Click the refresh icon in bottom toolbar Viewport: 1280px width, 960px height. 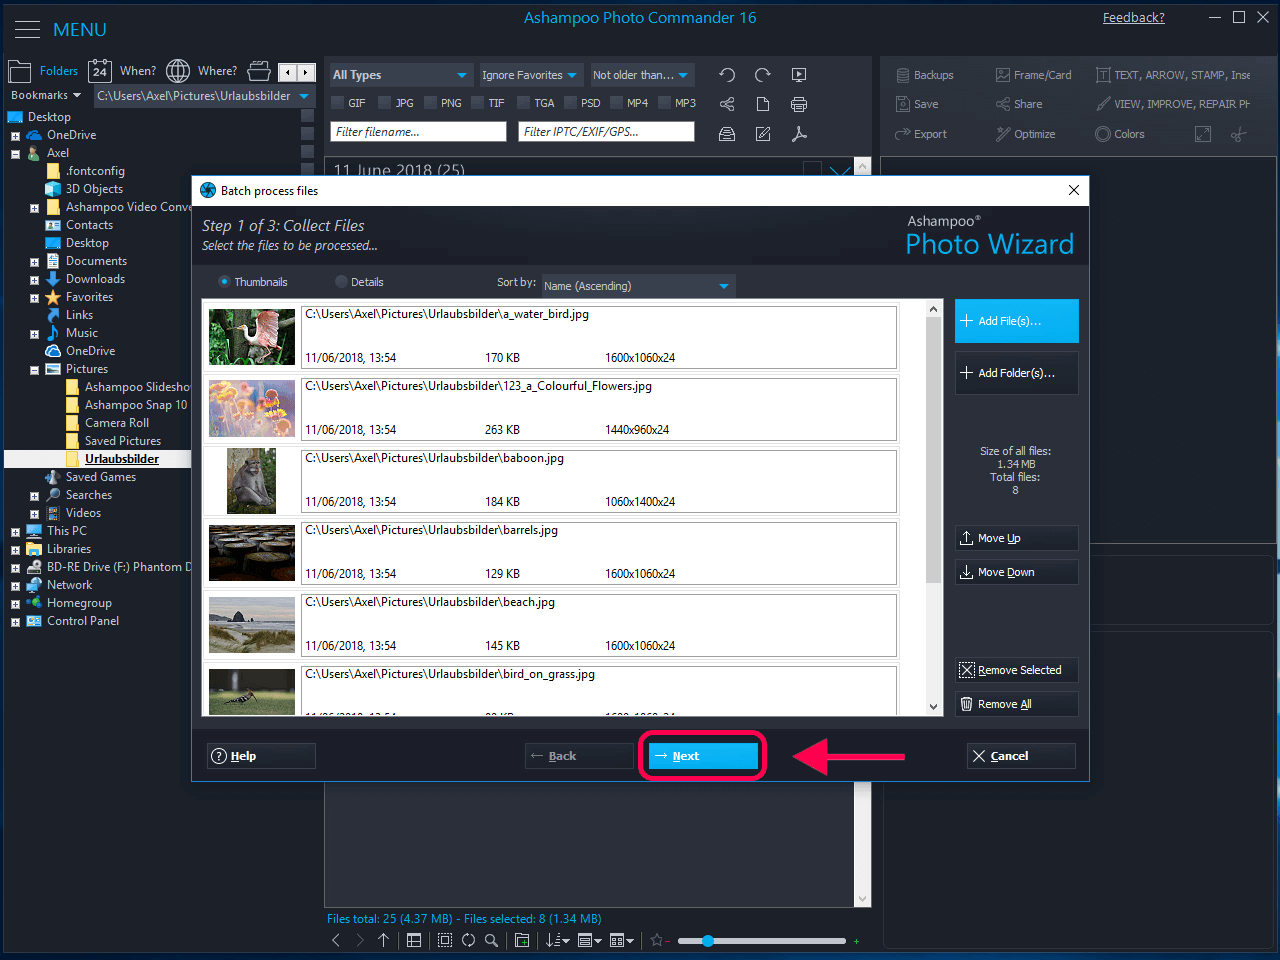468,940
